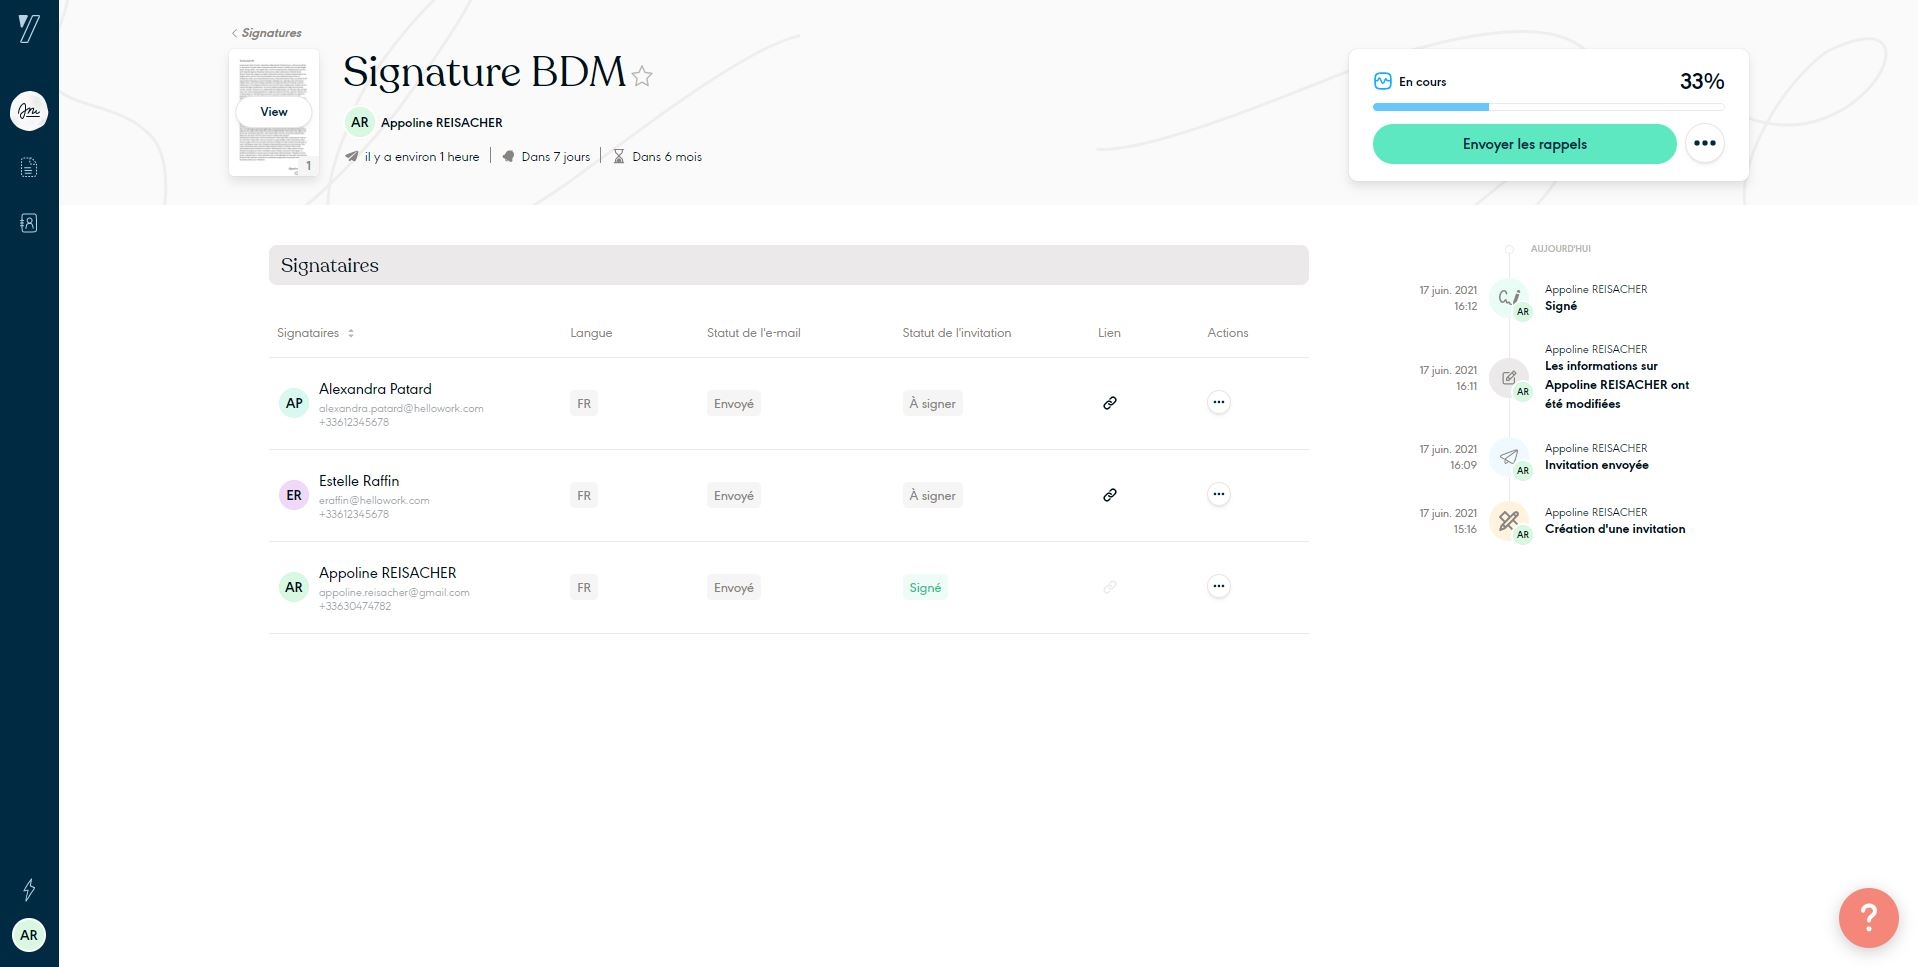Open actions menu for Alexandra Patard
1918x967 pixels.
point(1218,403)
